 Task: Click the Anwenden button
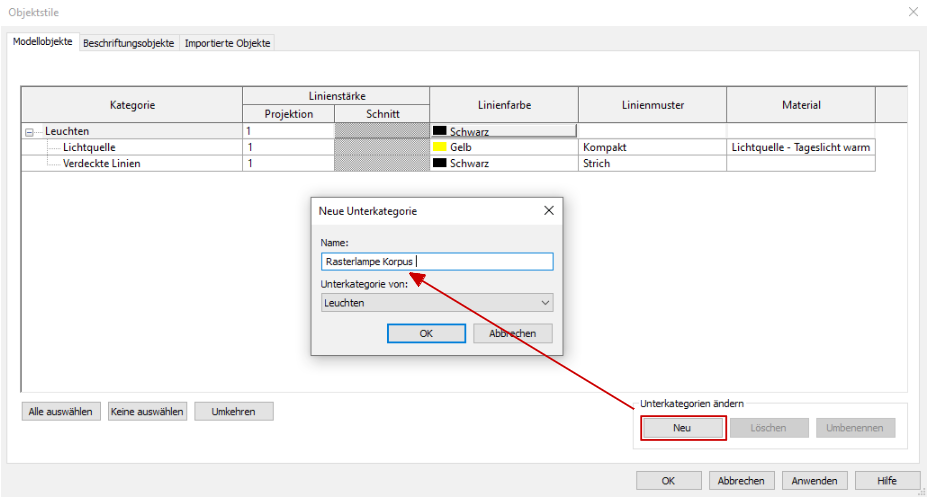click(x=814, y=480)
